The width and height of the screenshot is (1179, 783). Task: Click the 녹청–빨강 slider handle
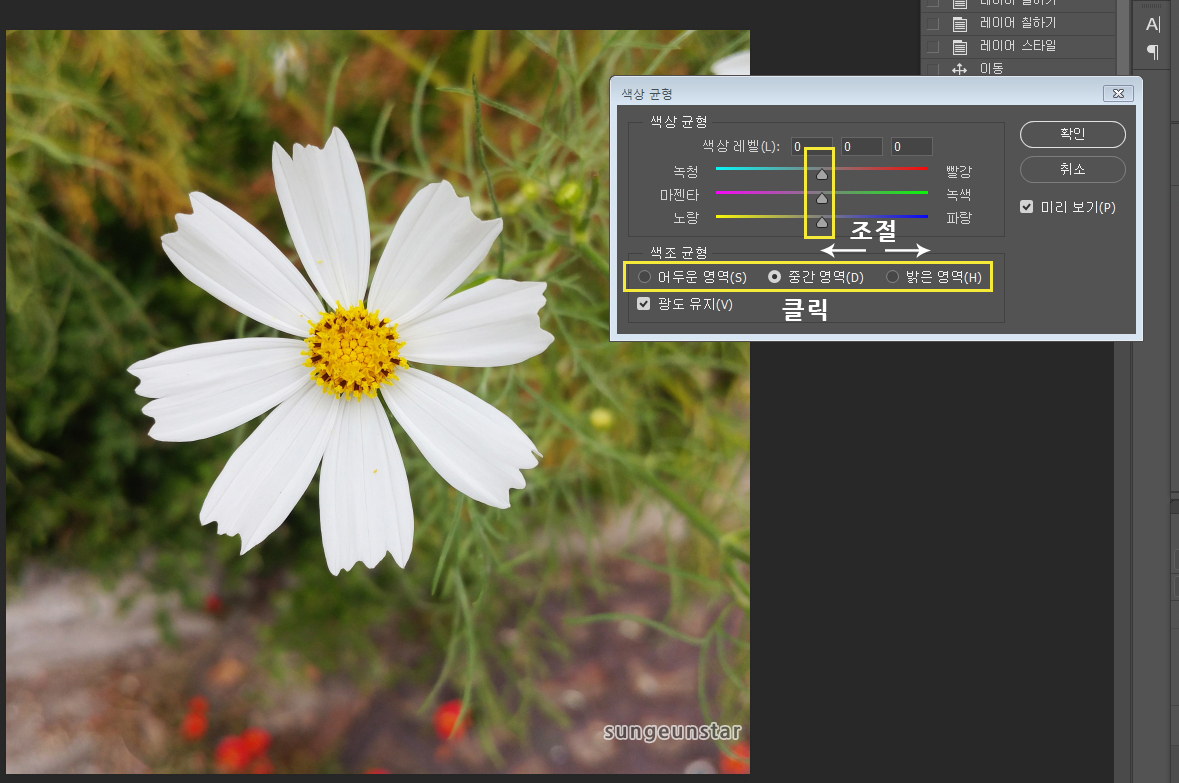point(822,175)
